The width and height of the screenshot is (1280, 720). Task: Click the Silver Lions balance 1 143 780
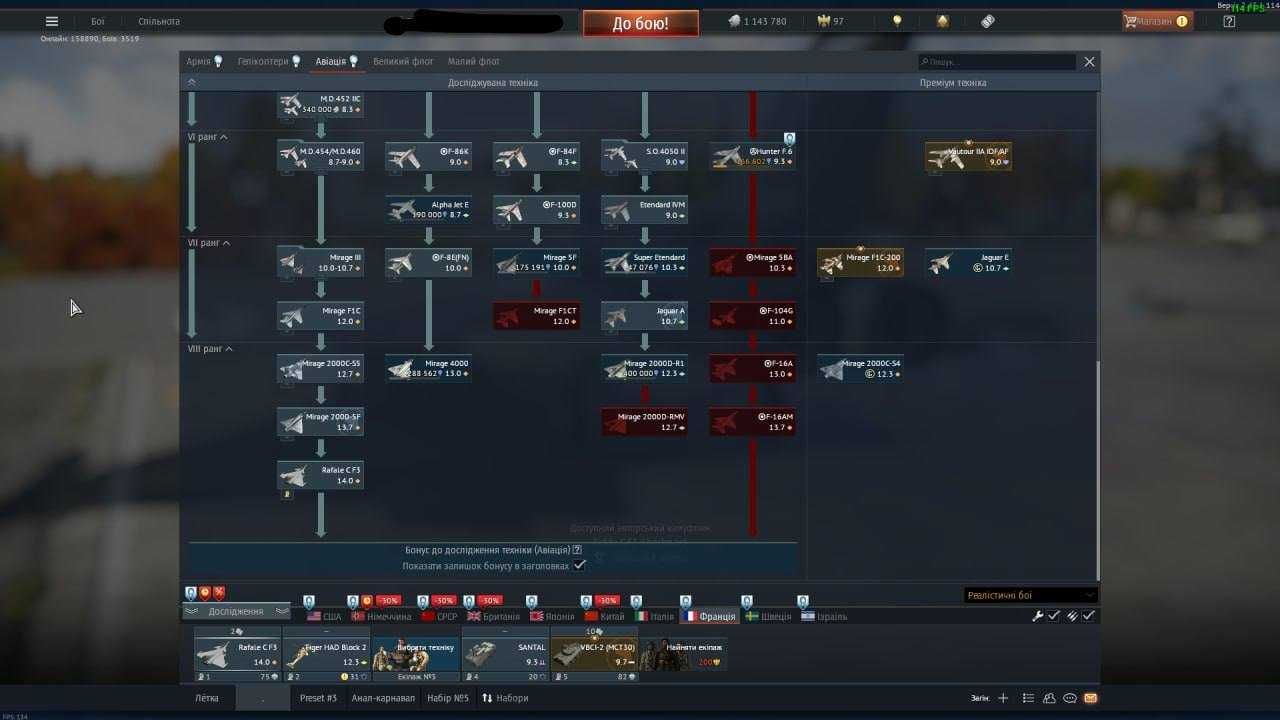pyautogui.click(x=756, y=21)
